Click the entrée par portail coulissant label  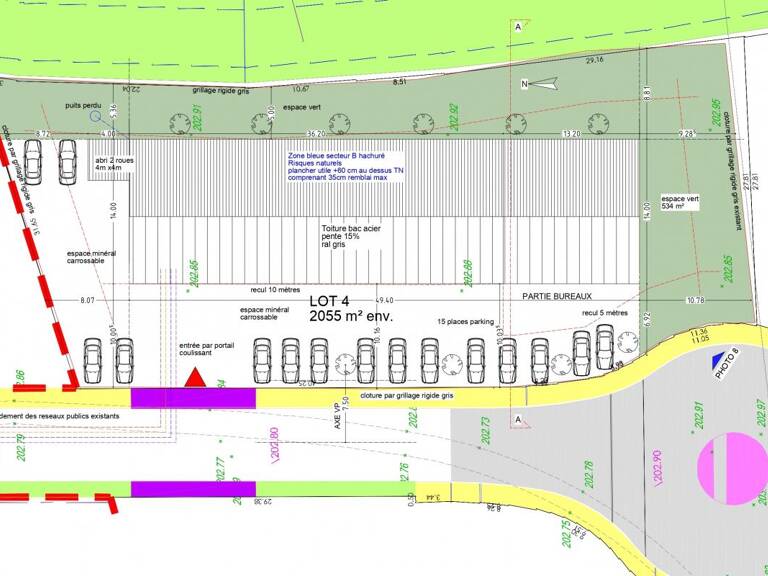coord(207,349)
